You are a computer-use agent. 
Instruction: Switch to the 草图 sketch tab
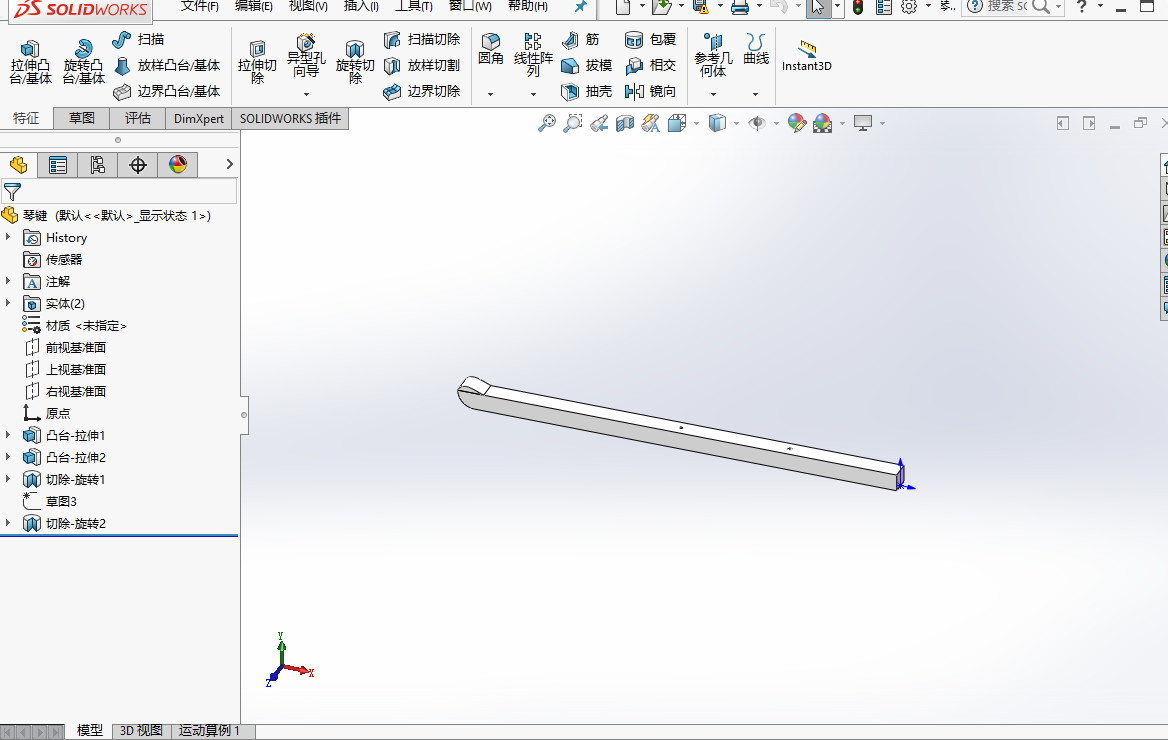[x=82, y=118]
